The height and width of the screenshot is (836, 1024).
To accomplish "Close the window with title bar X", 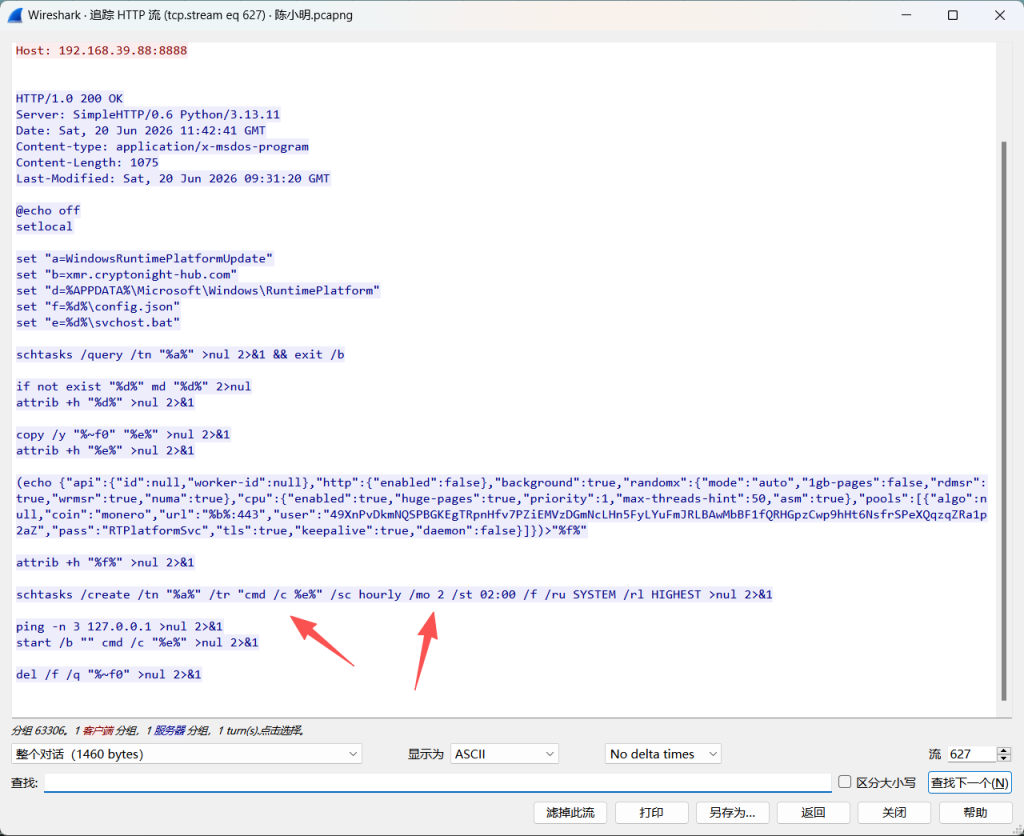I will click(1000, 15).
